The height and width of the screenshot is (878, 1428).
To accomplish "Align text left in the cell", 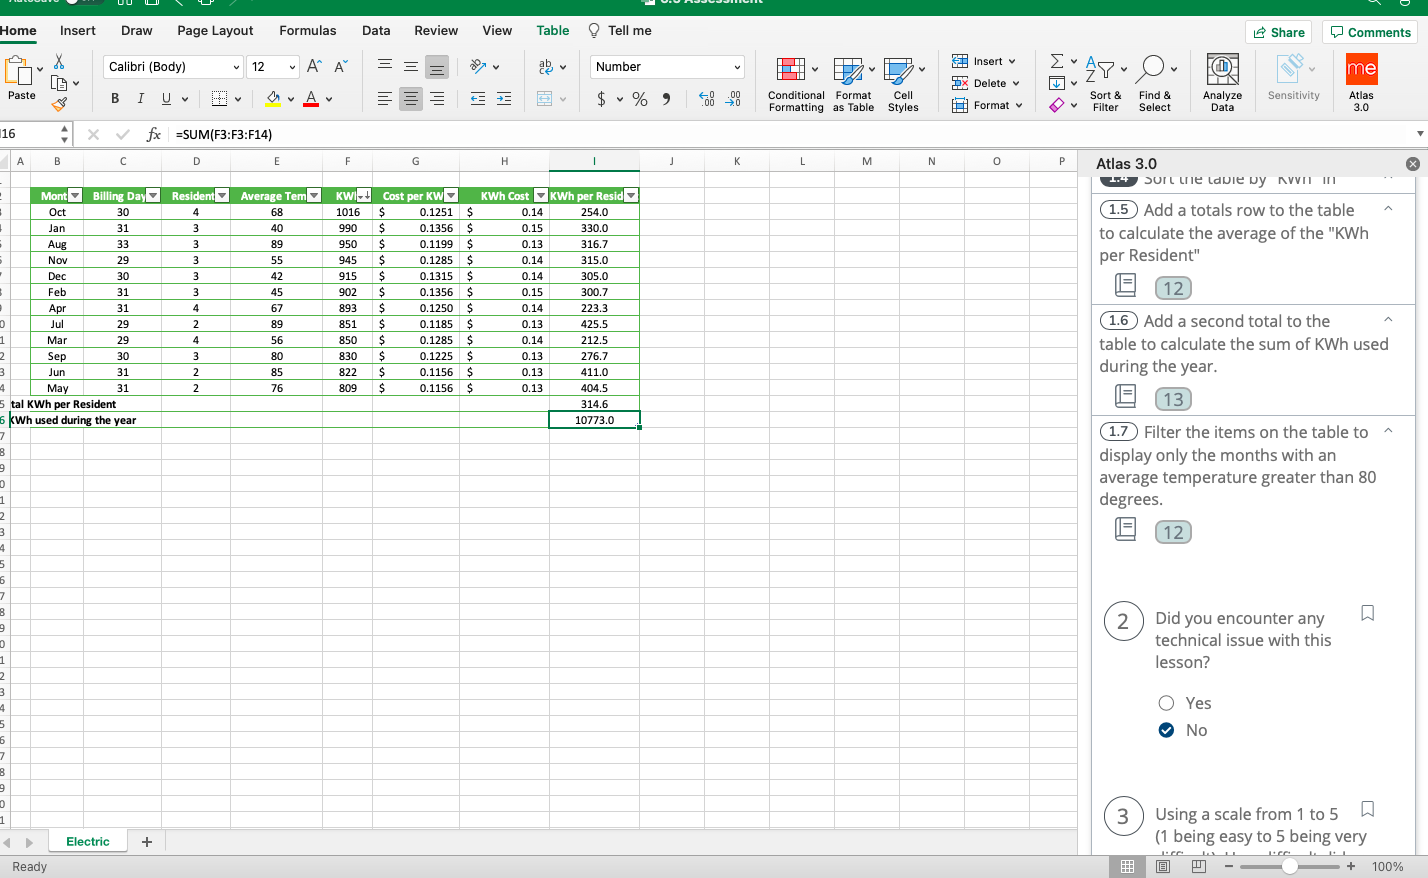I will tap(384, 98).
